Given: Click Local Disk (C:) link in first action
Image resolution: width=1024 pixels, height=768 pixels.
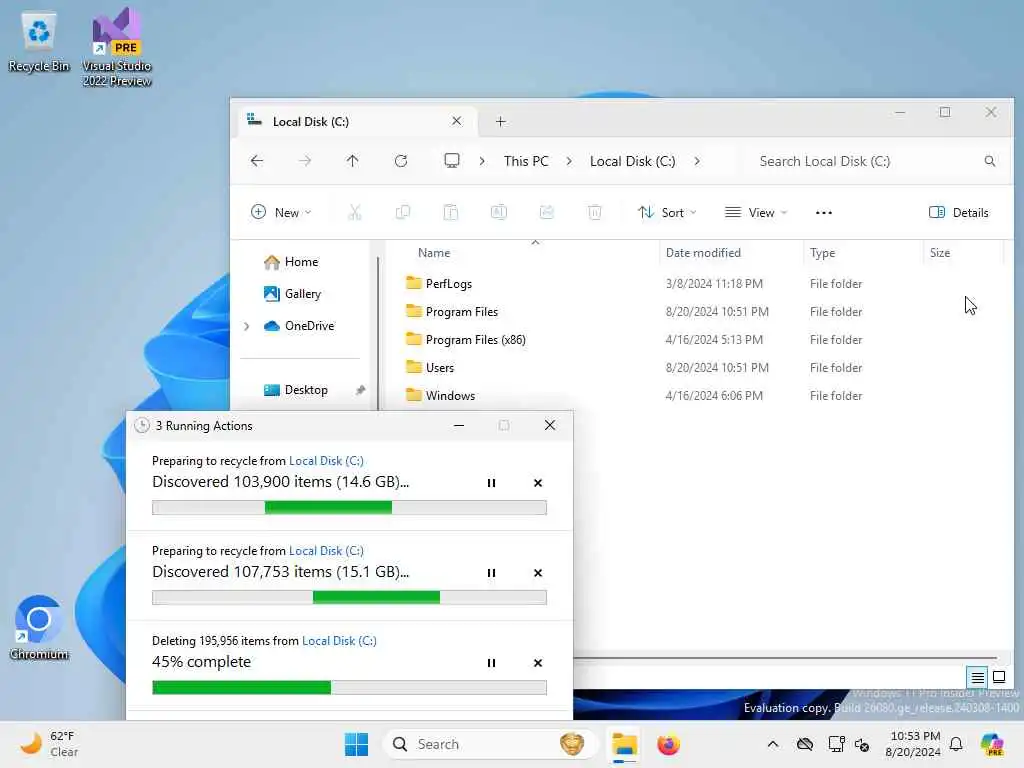Looking at the screenshot, I should [x=326, y=460].
